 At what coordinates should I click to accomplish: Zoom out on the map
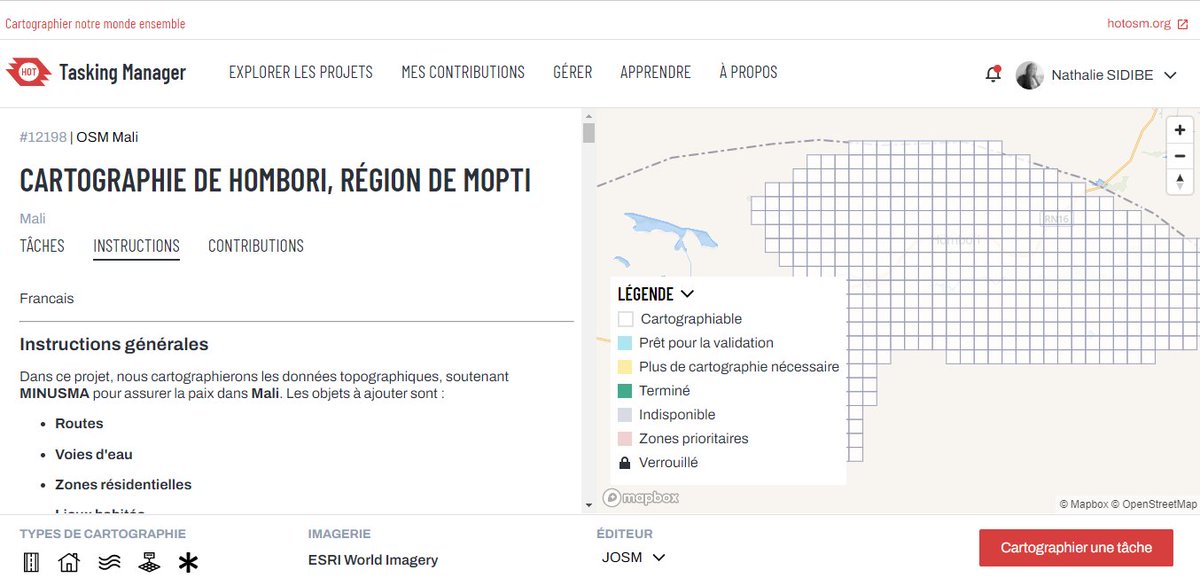(x=1180, y=156)
